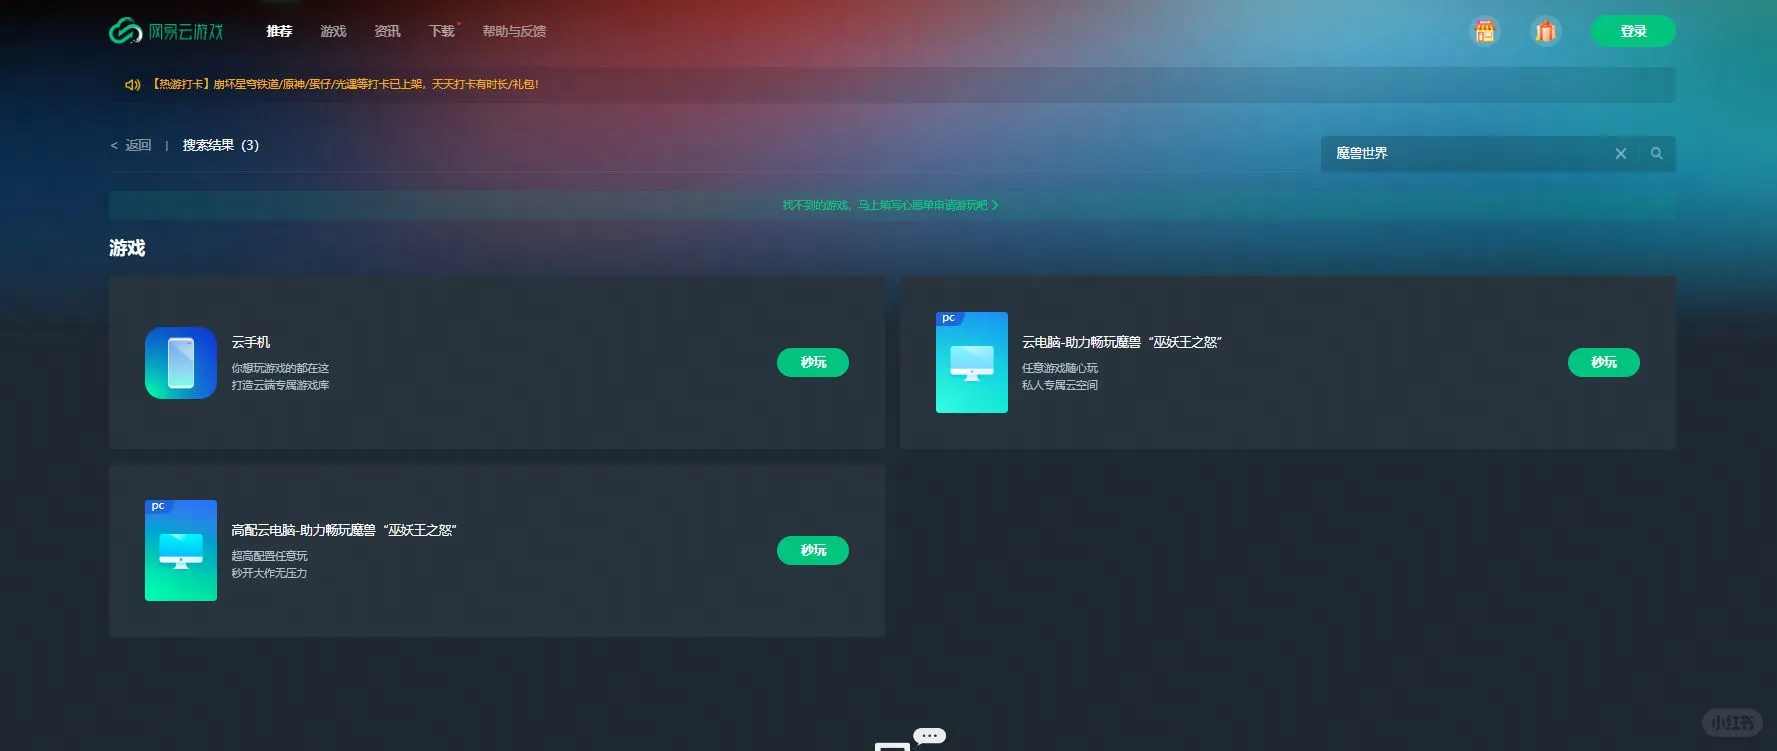Open the NetEase Cloud Gaming logo
Image resolution: width=1777 pixels, height=751 pixels.
pyautogui.click(x=166, y=31)
